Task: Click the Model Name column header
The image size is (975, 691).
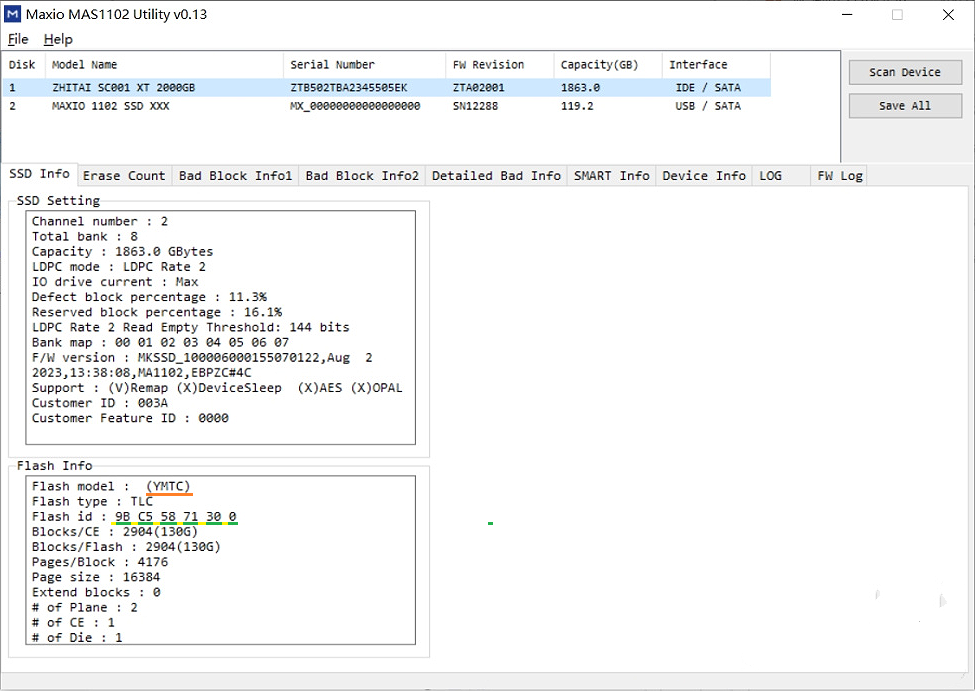Action: pyautogui.click(x=164, y=65)
